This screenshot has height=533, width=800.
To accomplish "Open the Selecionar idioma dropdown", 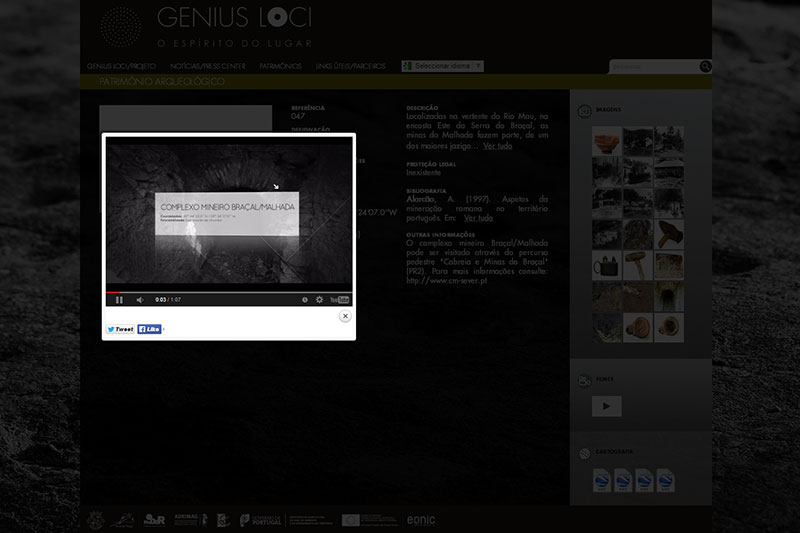I will coord(443,66).
